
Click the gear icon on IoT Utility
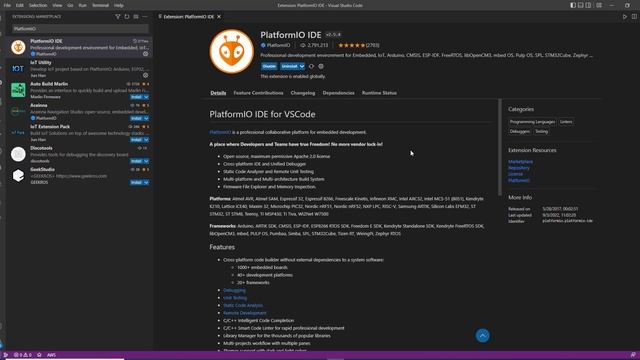tap(145, 75)
